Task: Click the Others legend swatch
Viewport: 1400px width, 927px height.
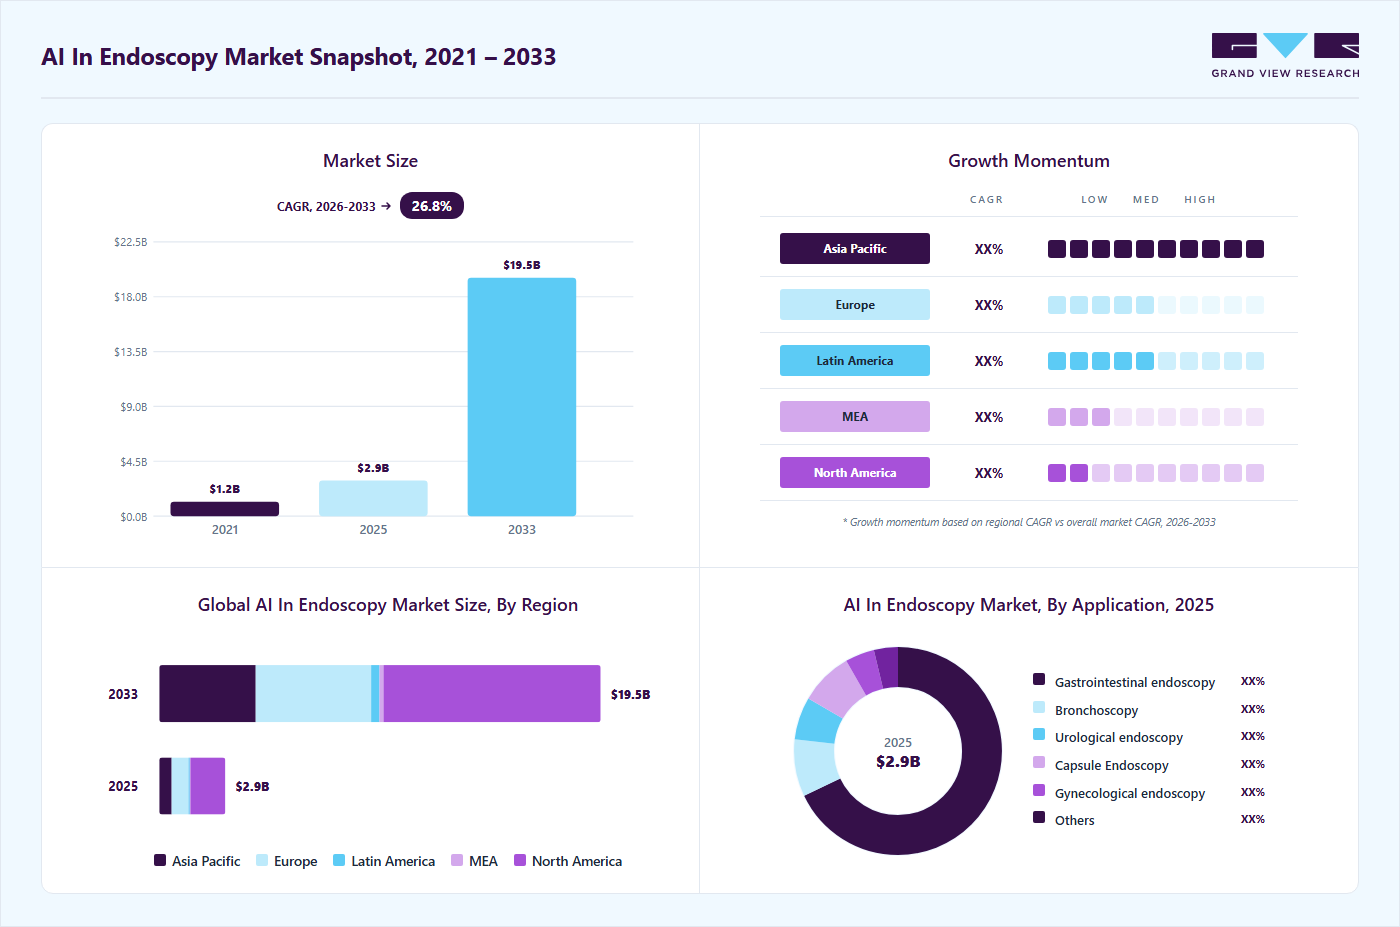Action: coord(1039,818)
